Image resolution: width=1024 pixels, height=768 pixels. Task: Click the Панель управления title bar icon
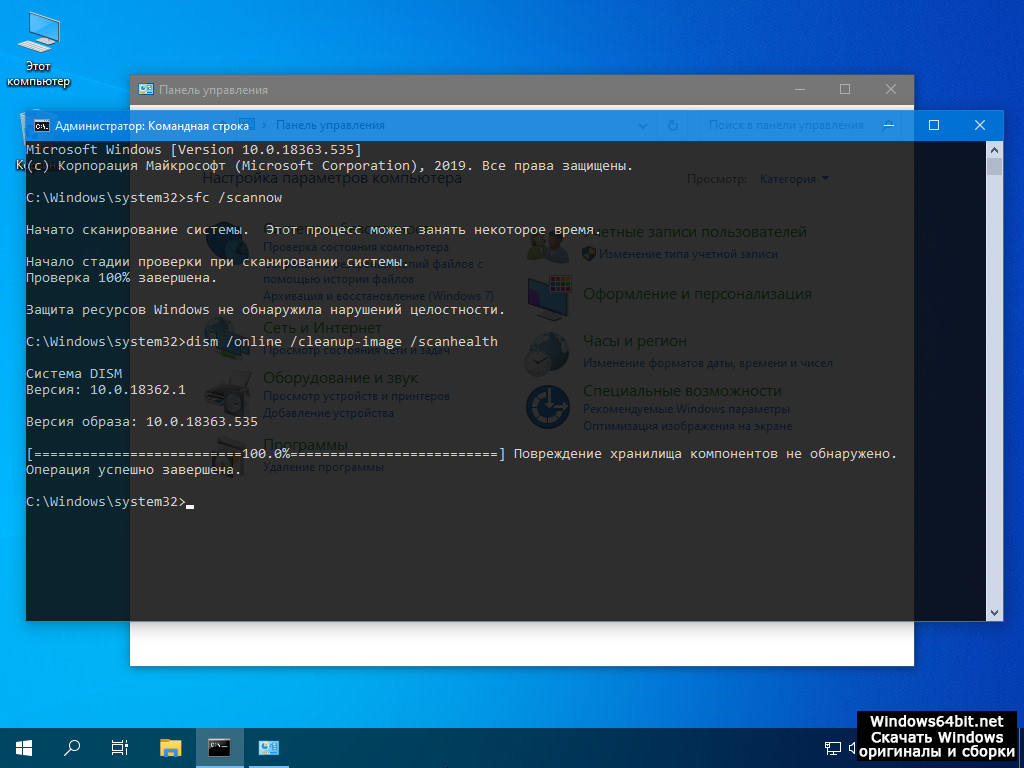[x=146, y=90]
